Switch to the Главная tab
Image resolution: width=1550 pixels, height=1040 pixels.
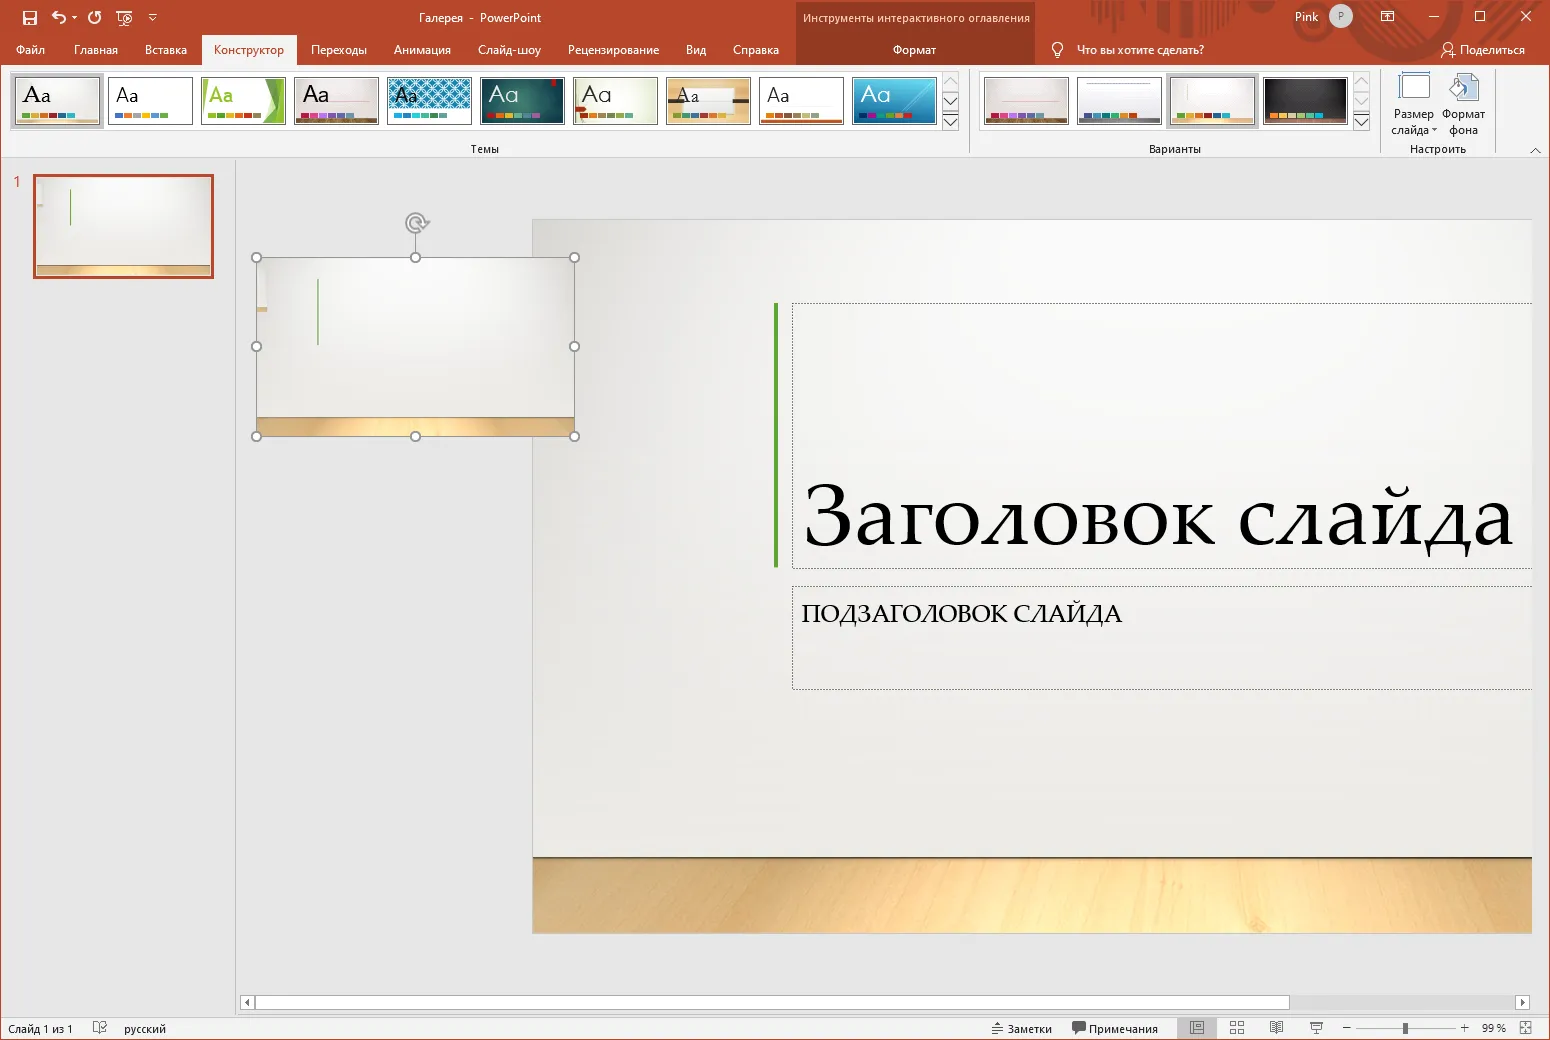tap(96, 50)
